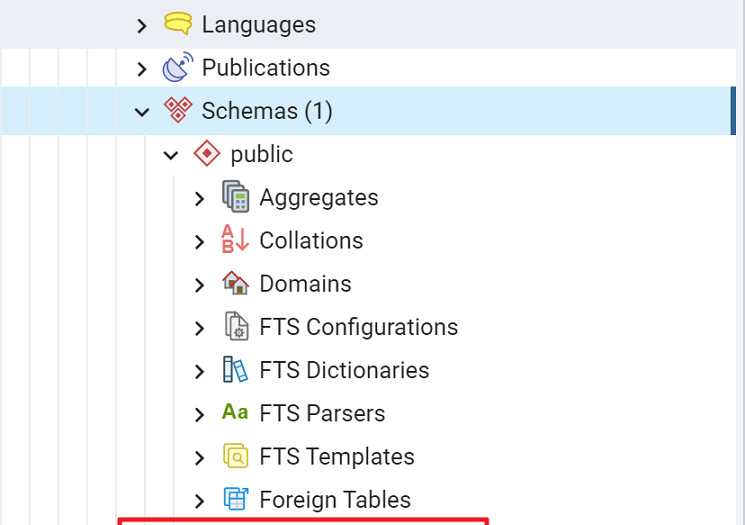Viewport: 745px width, 525px height.
Task: Click the Publications satellite dish icon
Action: 178,67
